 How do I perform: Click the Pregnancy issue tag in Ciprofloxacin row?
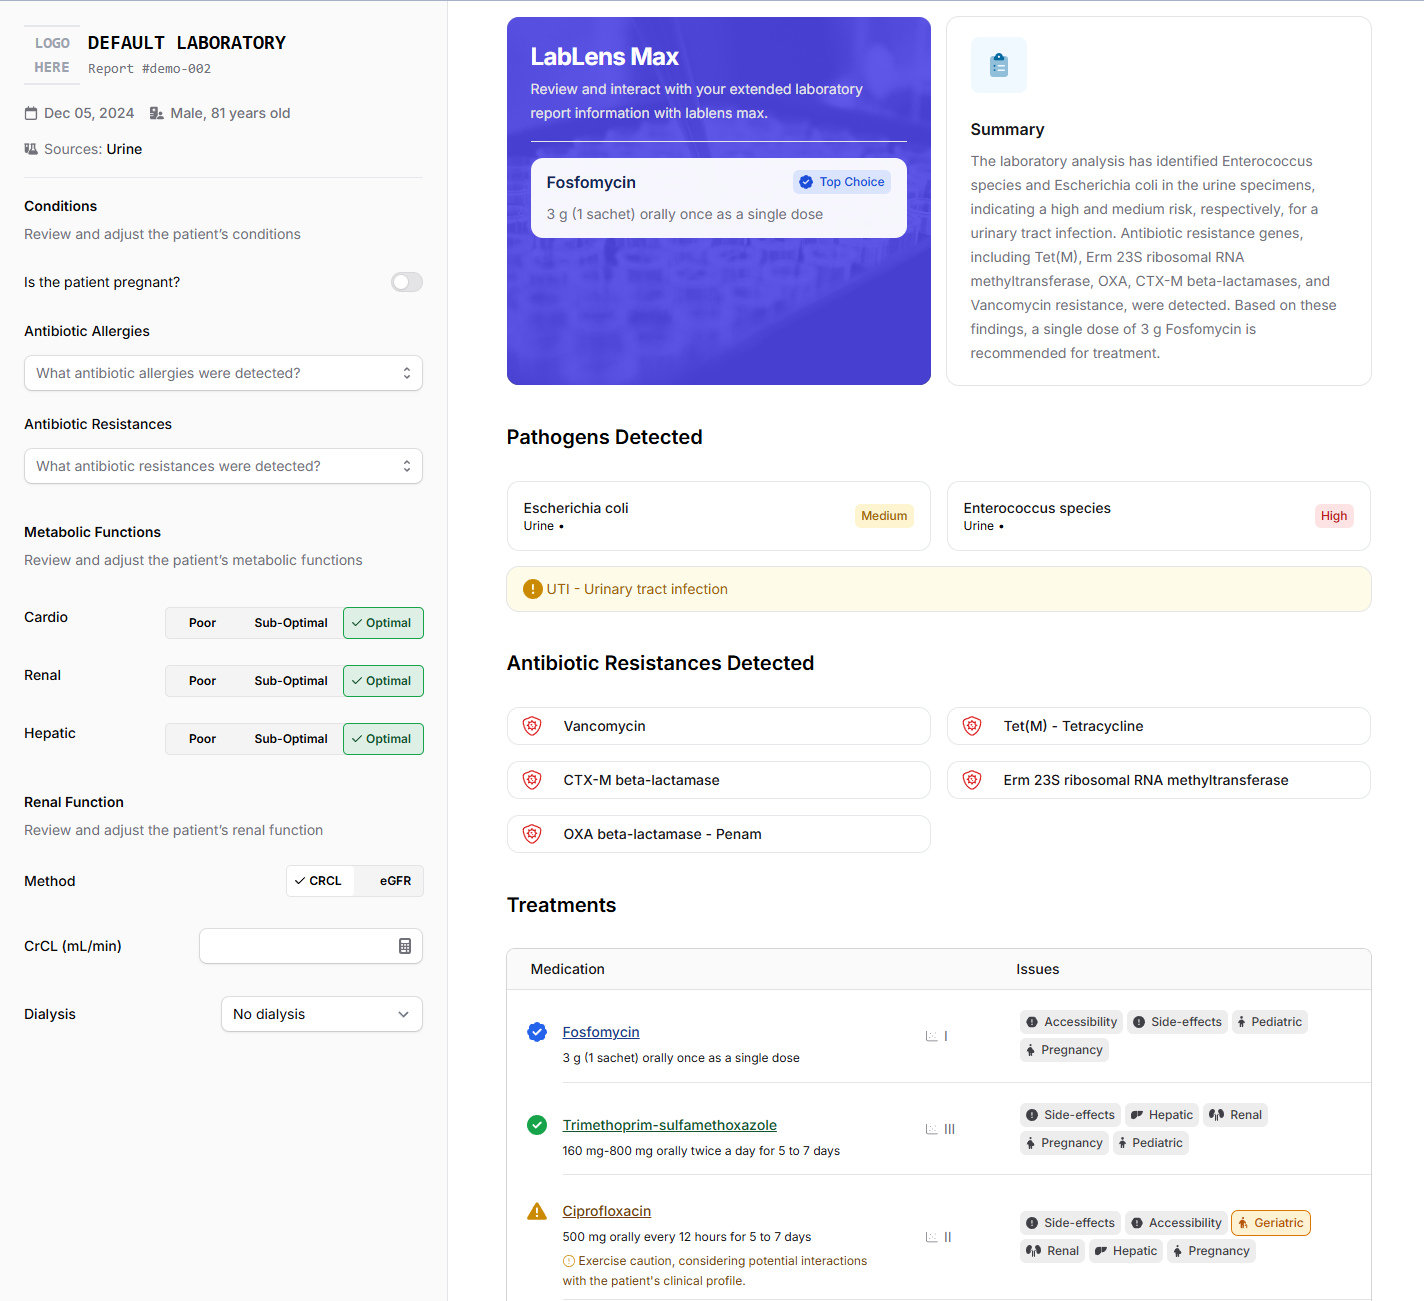tap(1211, 1251)
